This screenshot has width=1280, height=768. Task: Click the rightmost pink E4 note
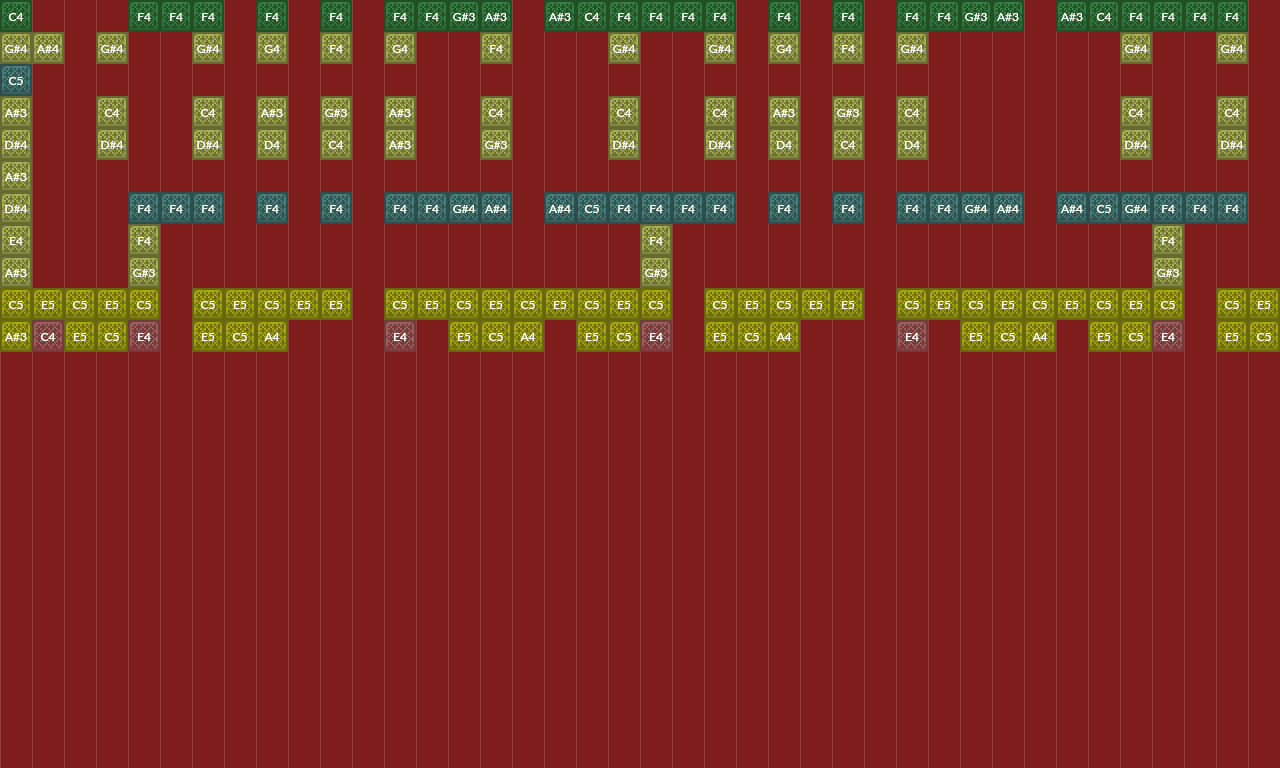tap(1168, 336)
